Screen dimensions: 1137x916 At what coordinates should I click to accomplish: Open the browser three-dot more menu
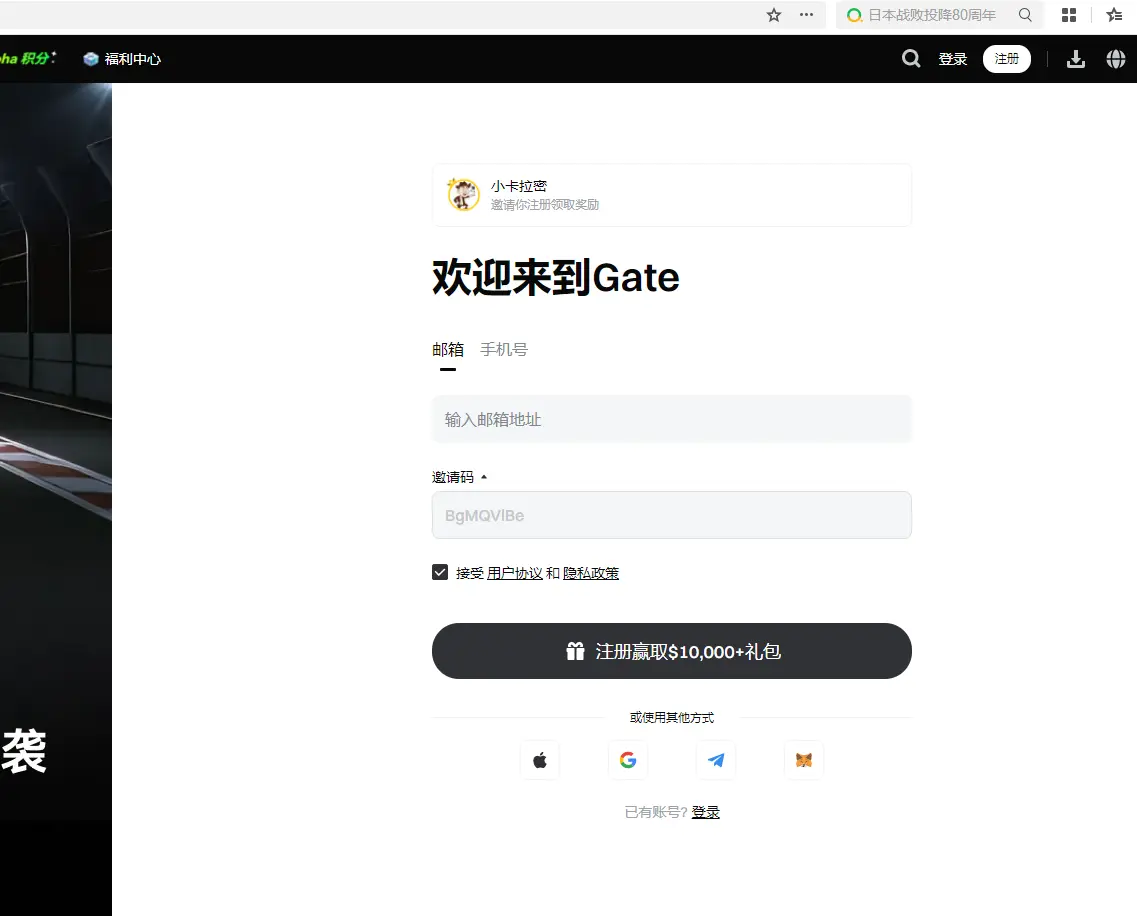(806, 15)
